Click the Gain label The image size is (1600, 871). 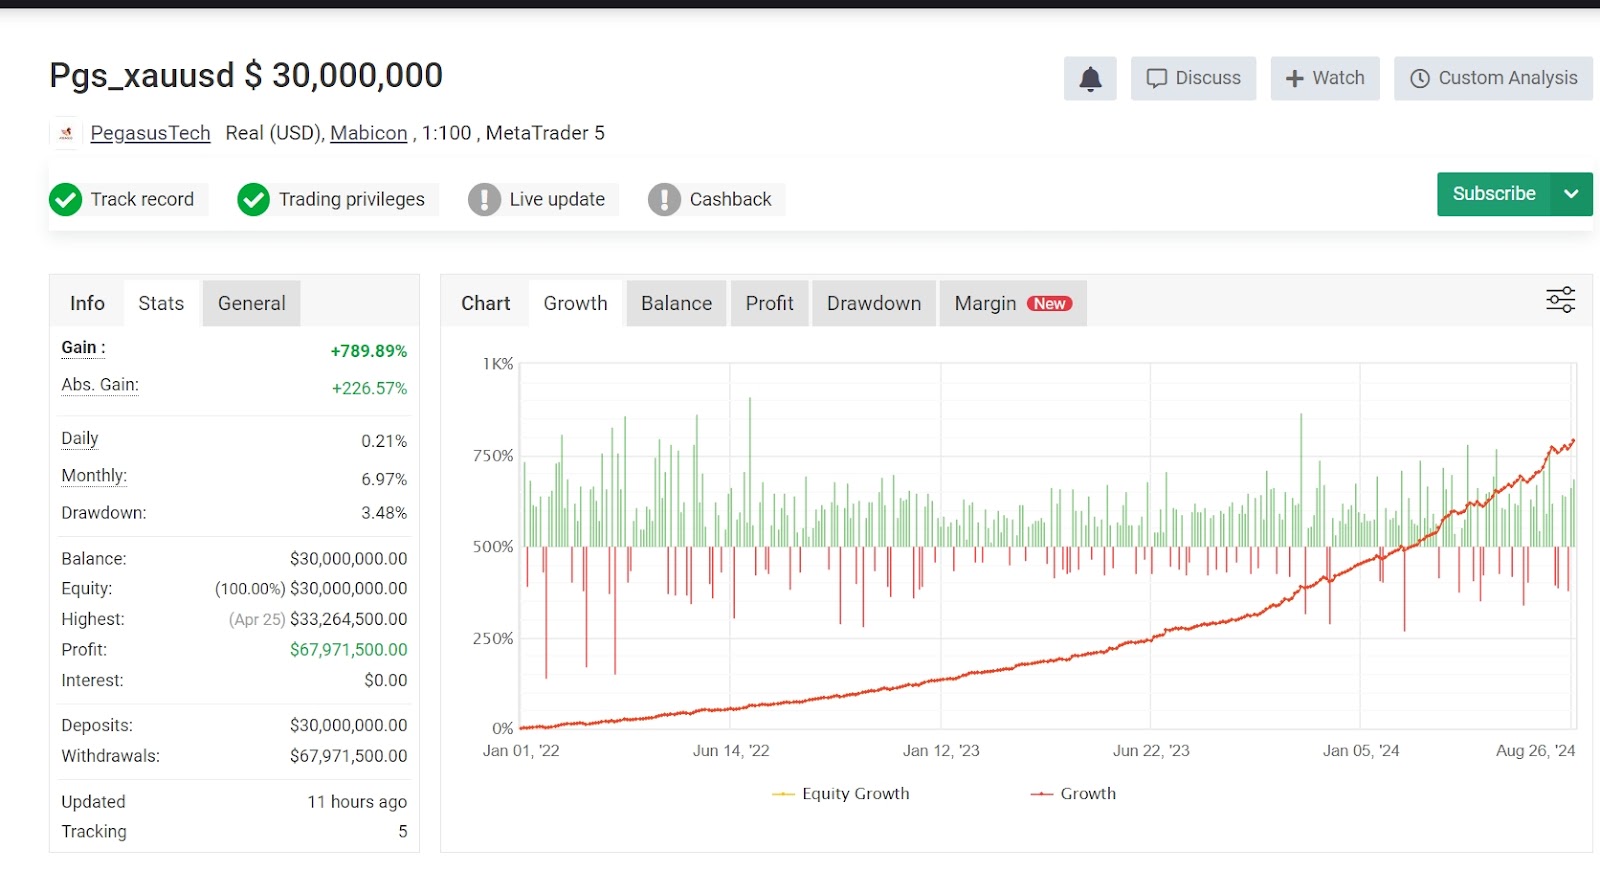(x=83, y=348)
